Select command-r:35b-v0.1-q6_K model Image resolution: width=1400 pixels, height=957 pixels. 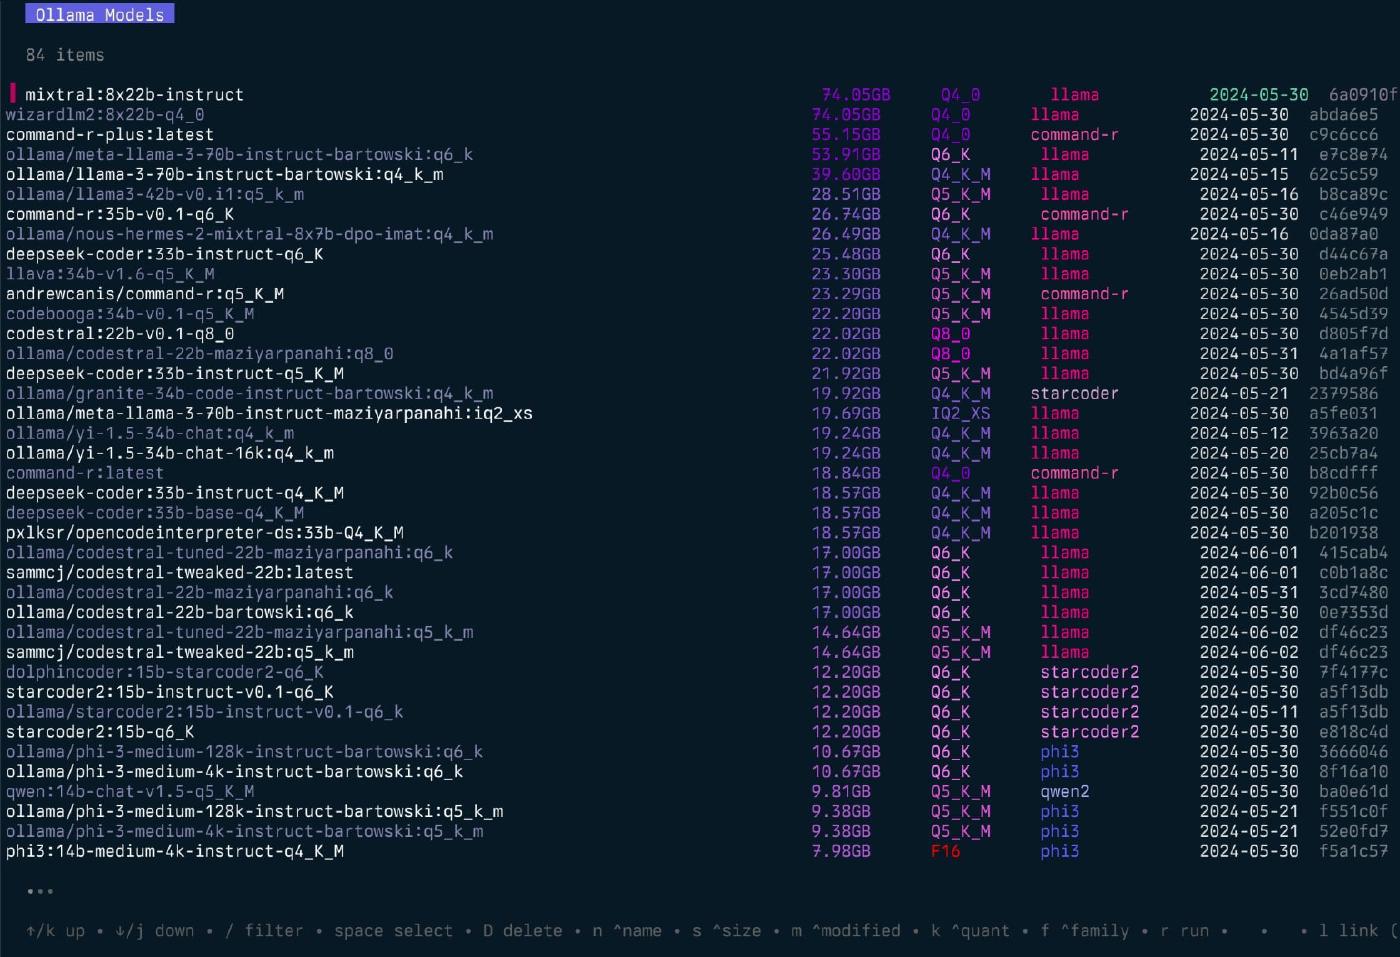click(x=120, y=214)
